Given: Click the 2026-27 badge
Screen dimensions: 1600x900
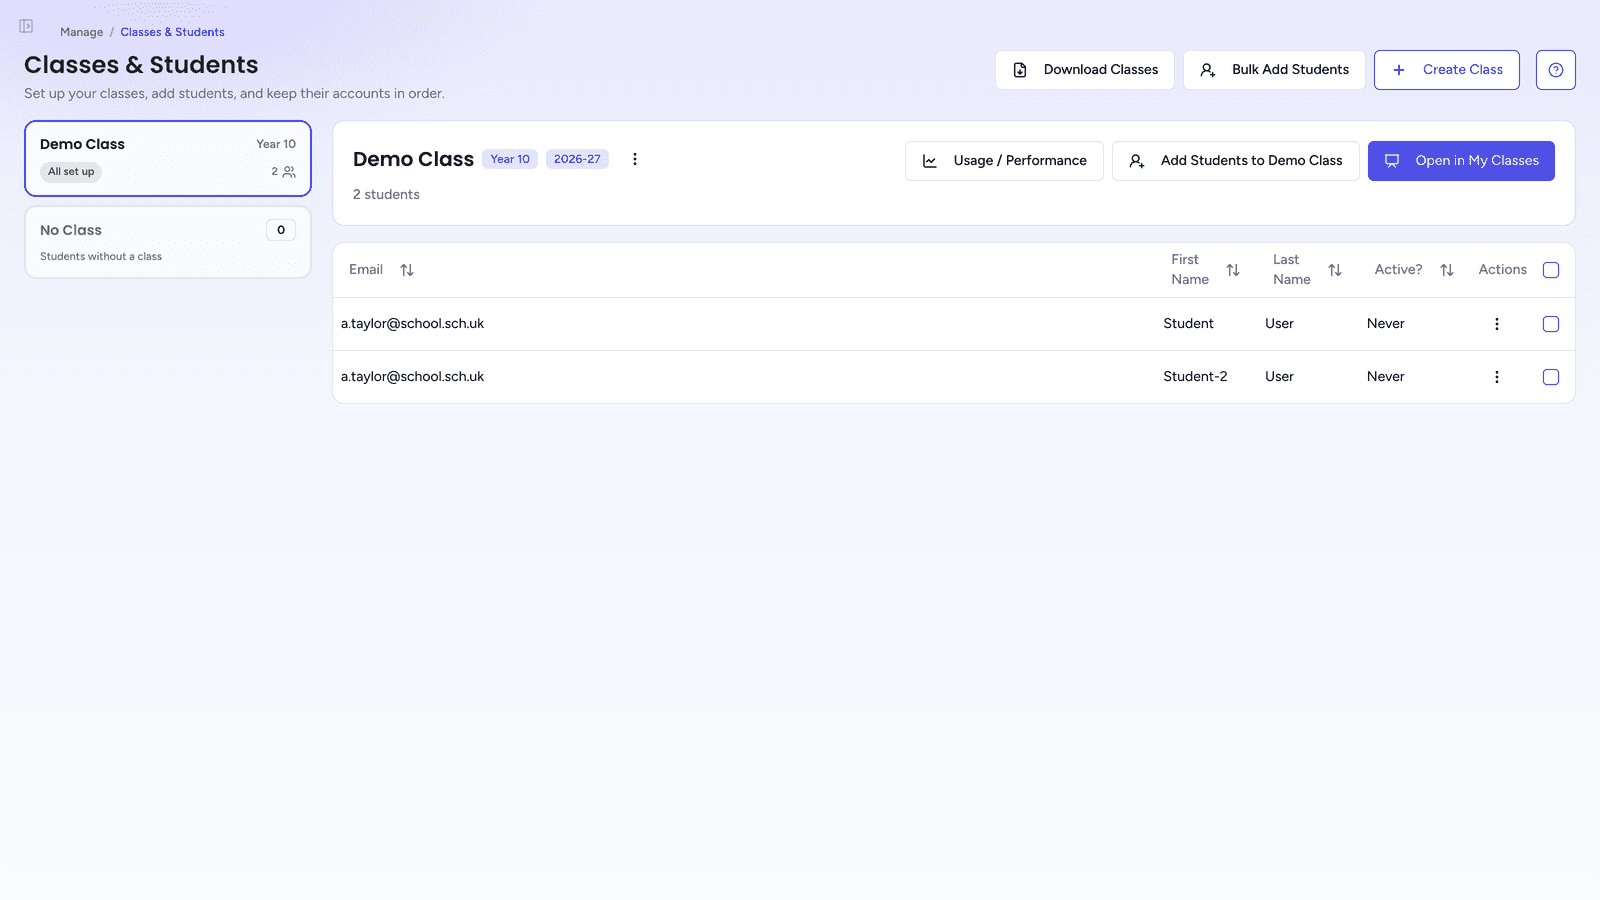Looking at the screenshot, I should [577, 159].
